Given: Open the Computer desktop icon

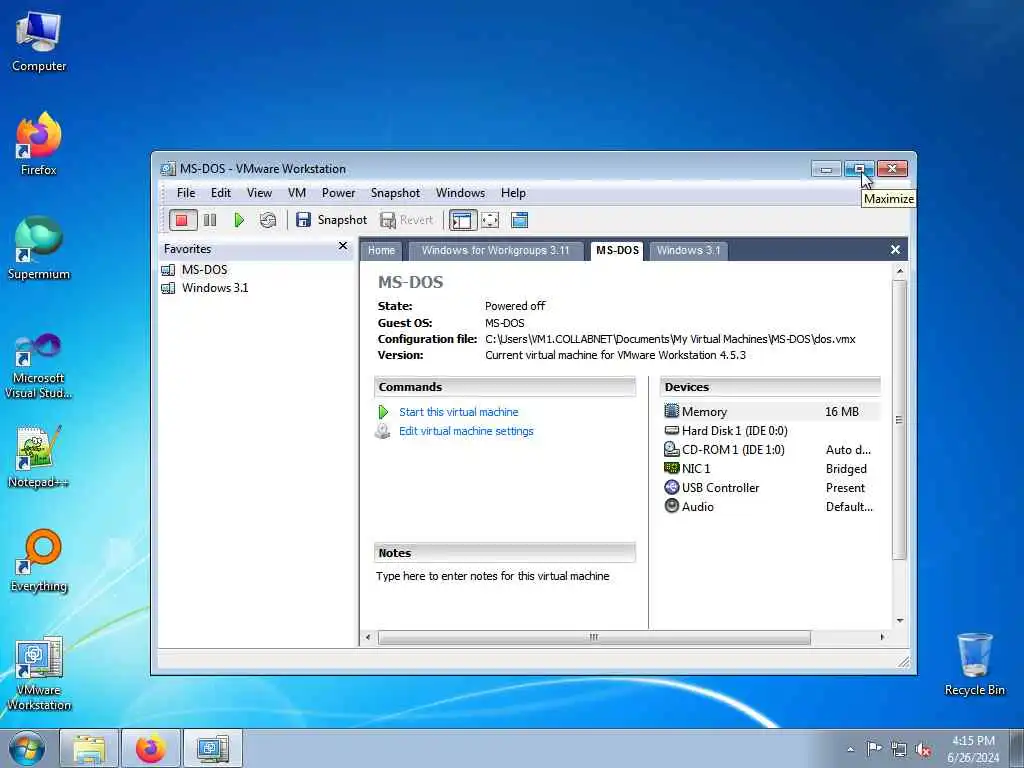Looking at the screenshot, I should pyautogui.click(x=39, y=42).
